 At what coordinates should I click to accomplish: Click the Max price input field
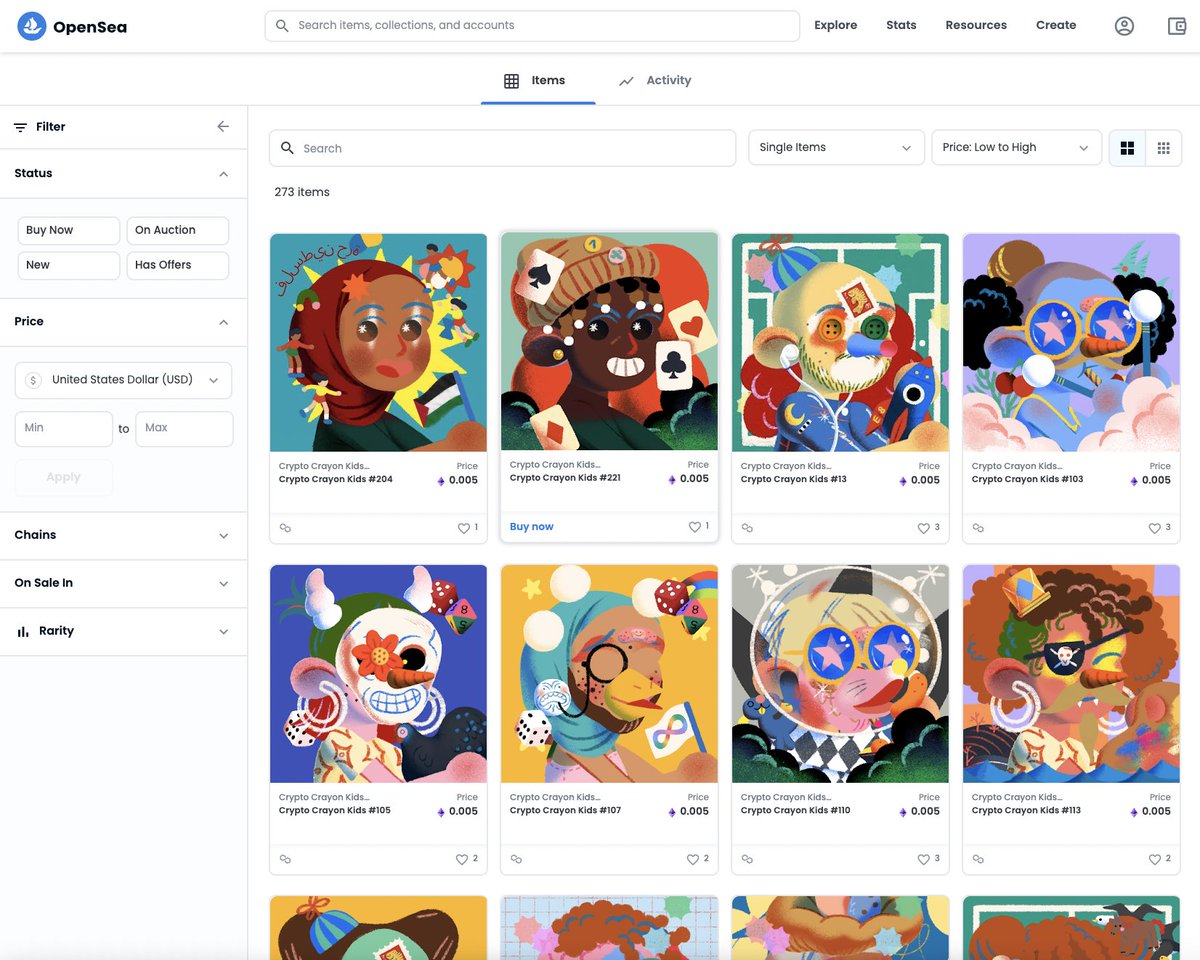pyautogui.click(x=184, y=428)
